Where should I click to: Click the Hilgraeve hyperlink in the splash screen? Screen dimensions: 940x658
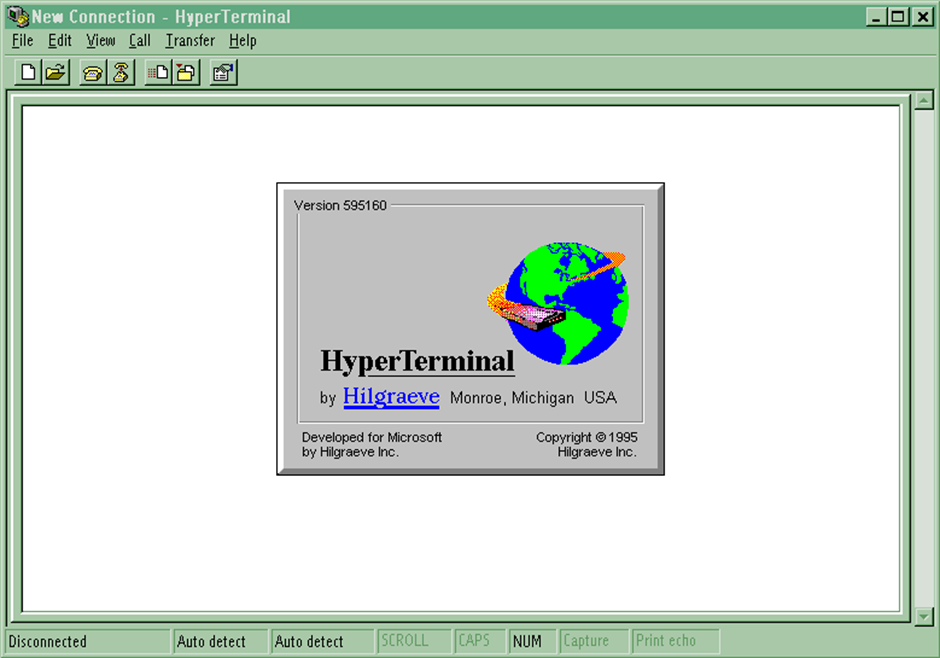(391, 397)
